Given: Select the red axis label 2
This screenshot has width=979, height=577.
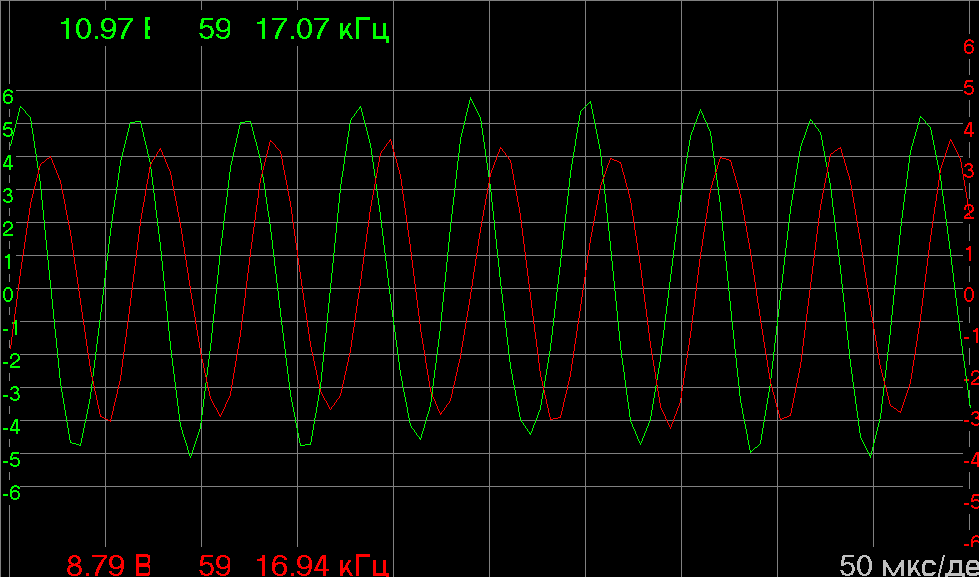Looking at the screenshot, I should [x=968, y=211].
